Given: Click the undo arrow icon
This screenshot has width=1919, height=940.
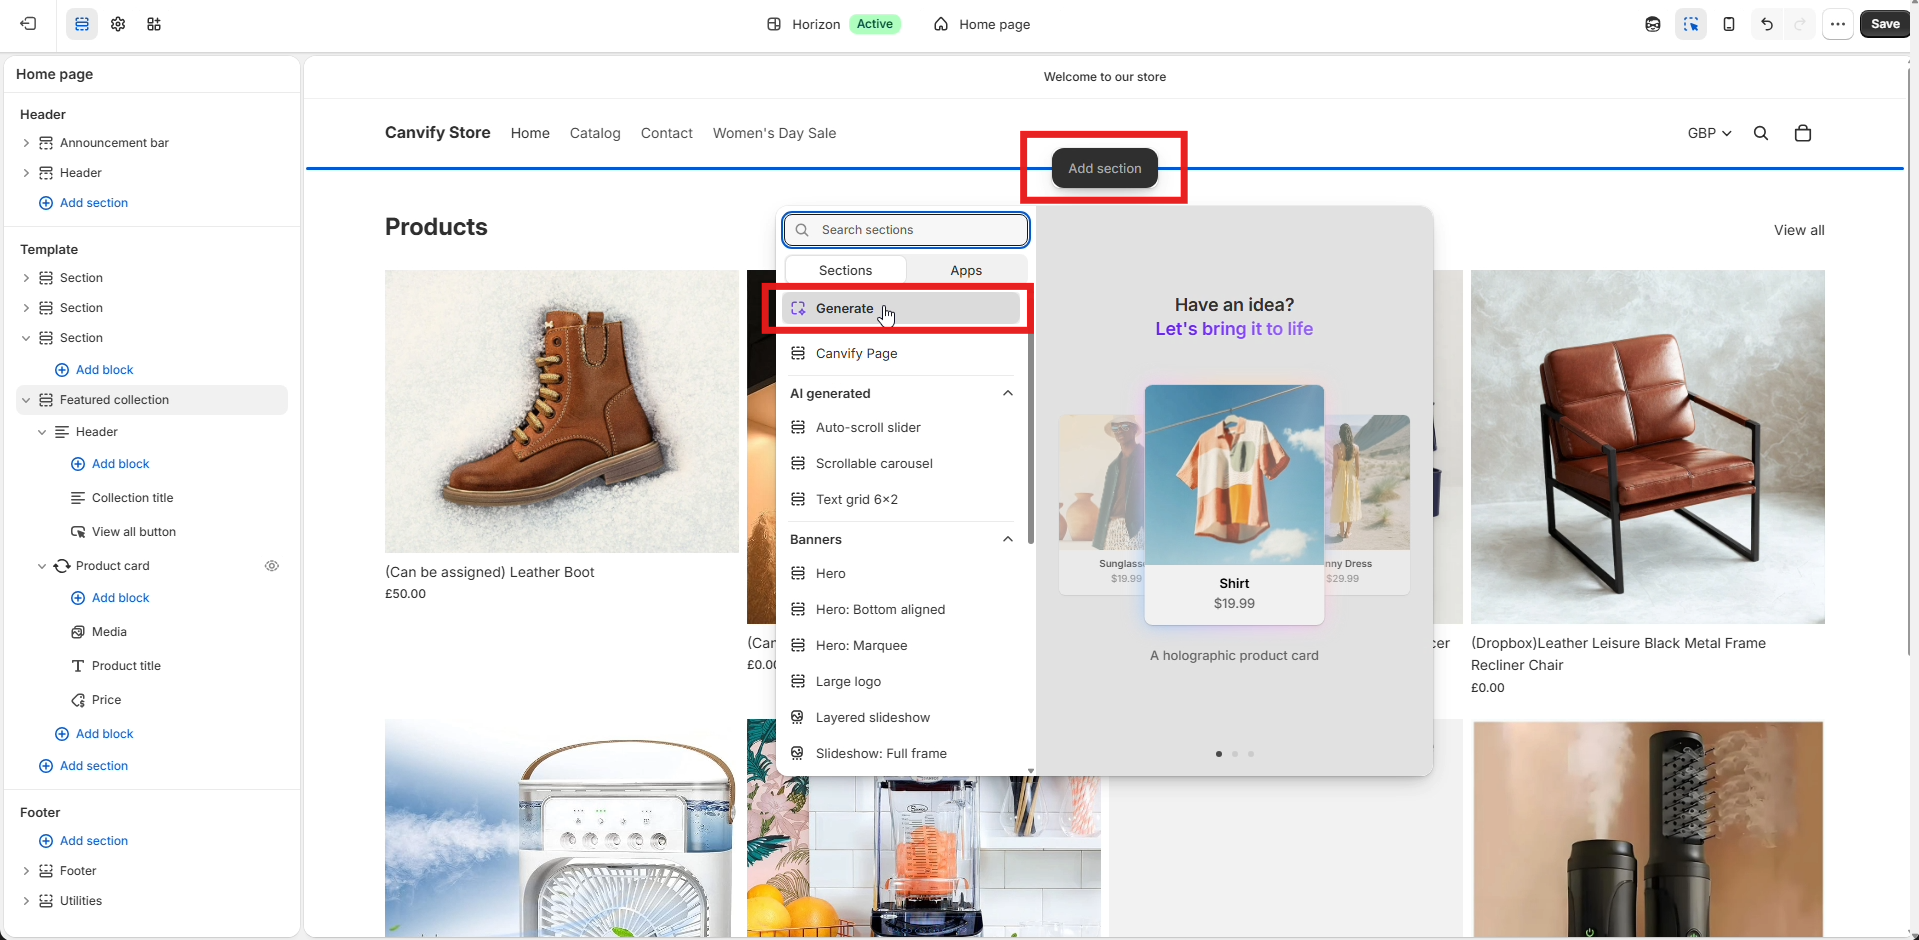Looking at the screenshot, I should coord(1767,24).
